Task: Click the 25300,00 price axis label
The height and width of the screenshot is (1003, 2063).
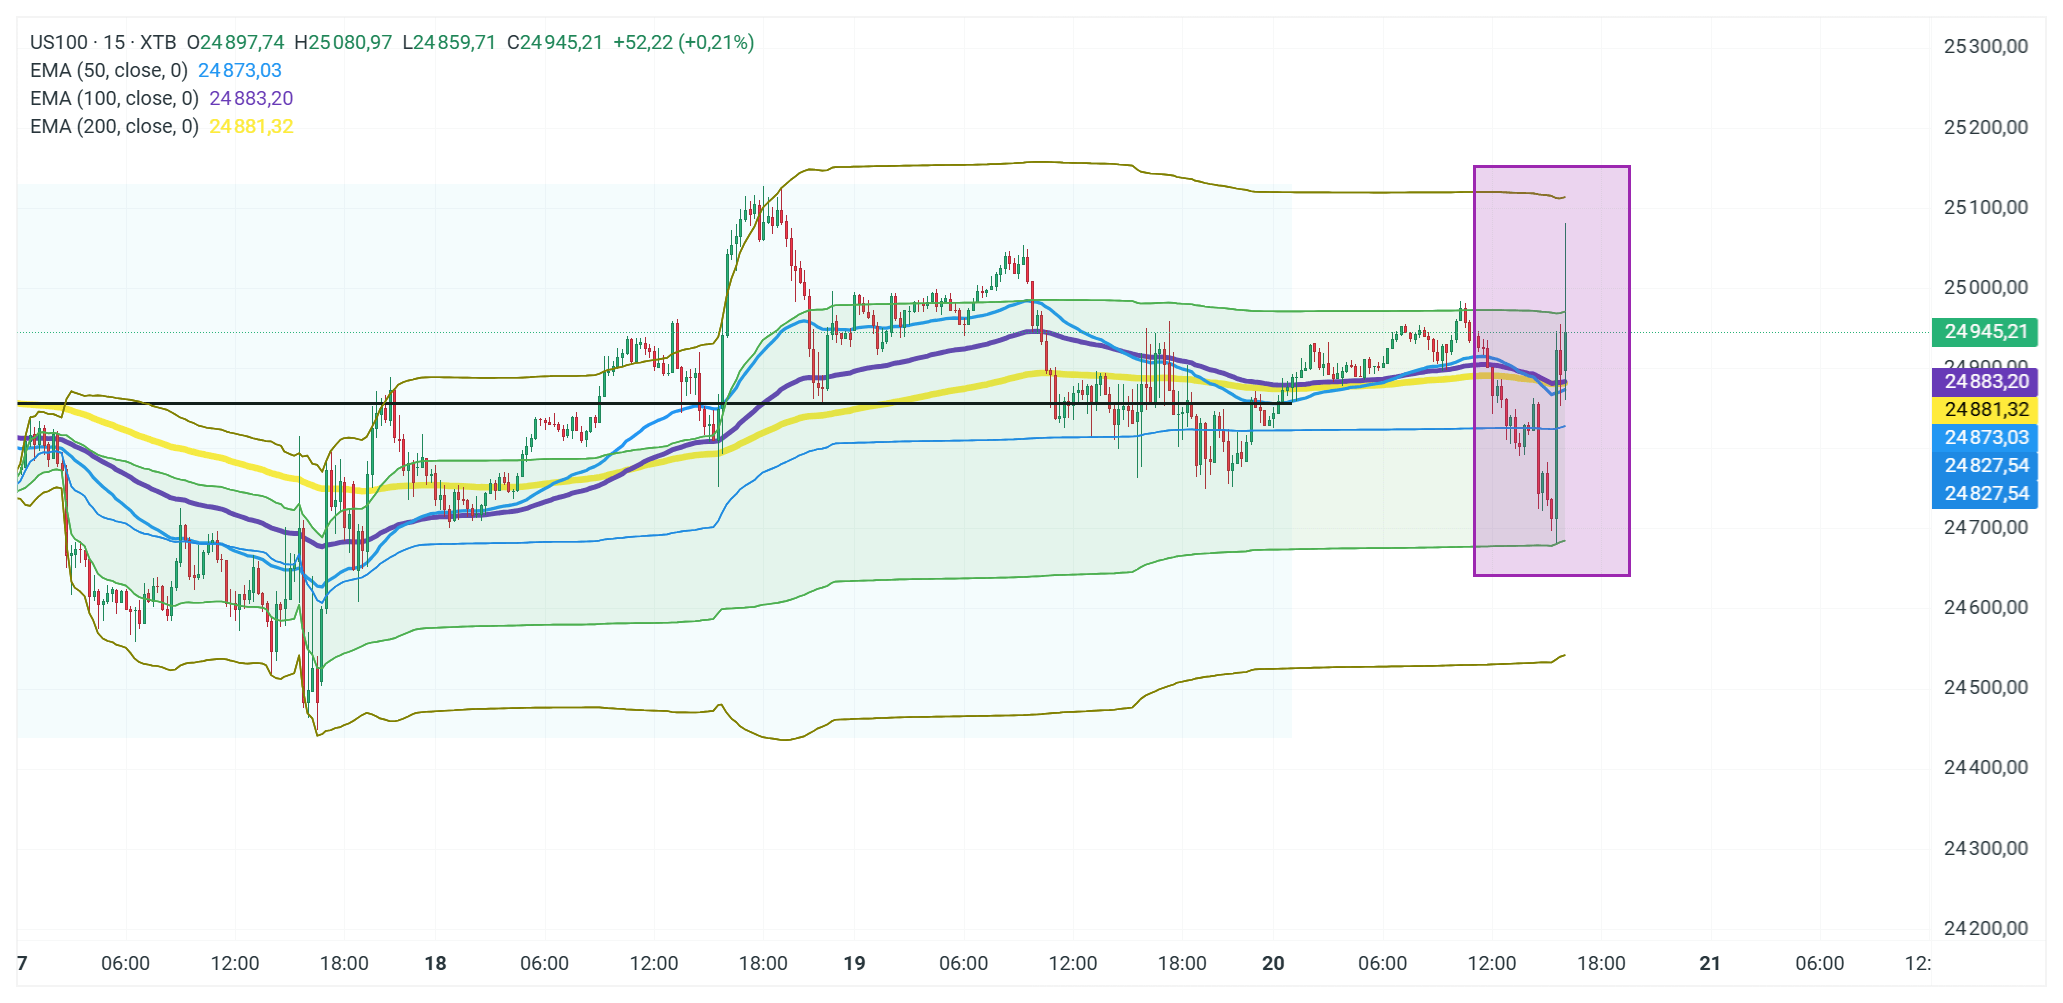Action: coord(1985,46)
